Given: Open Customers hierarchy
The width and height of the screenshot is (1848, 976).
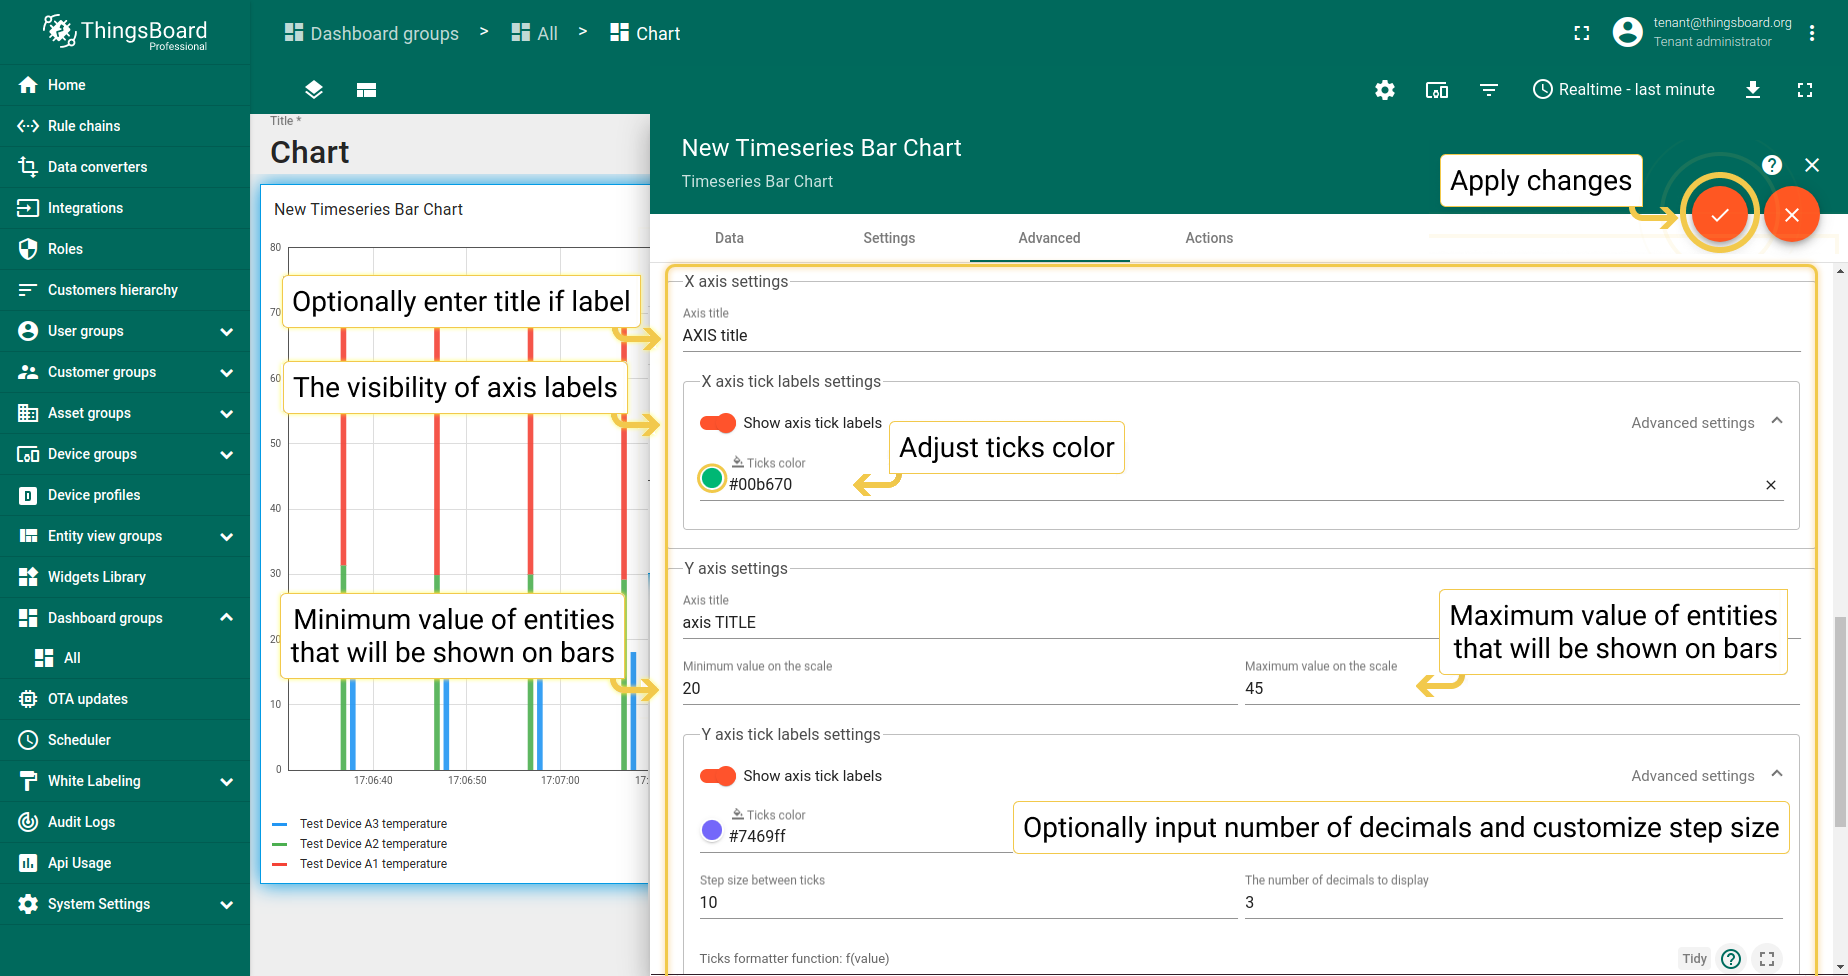Looking at the screenshot, I should point(125,290).
